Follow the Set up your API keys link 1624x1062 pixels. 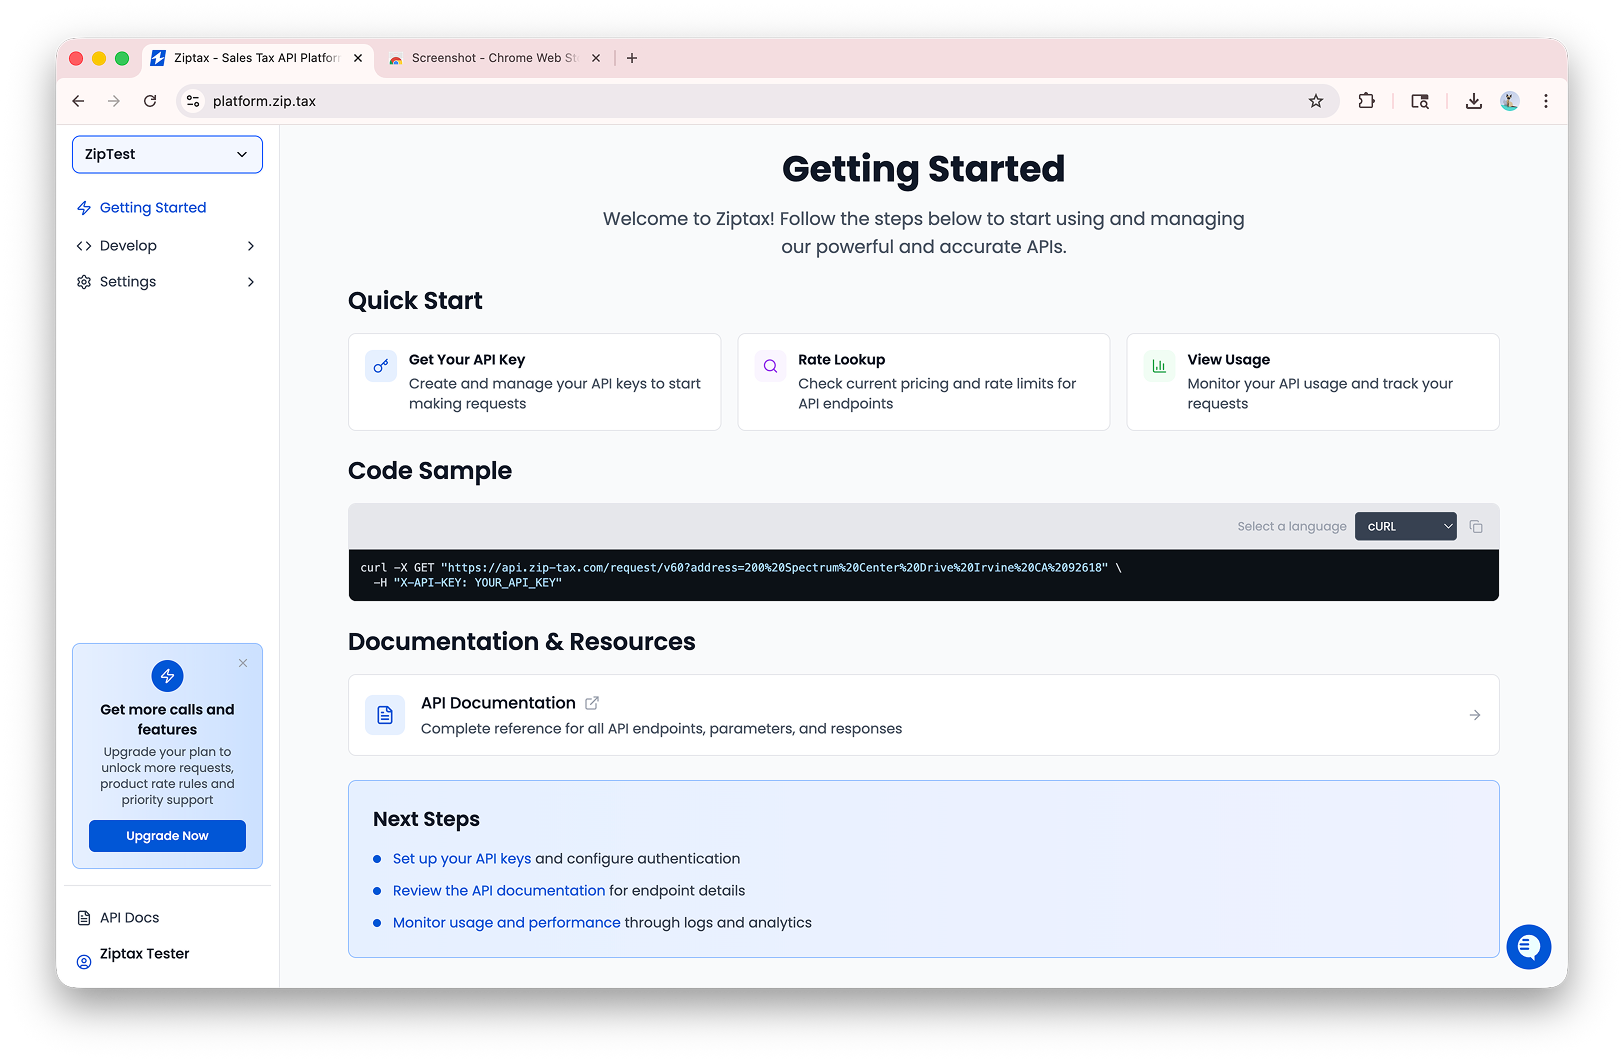coord(461,858)
